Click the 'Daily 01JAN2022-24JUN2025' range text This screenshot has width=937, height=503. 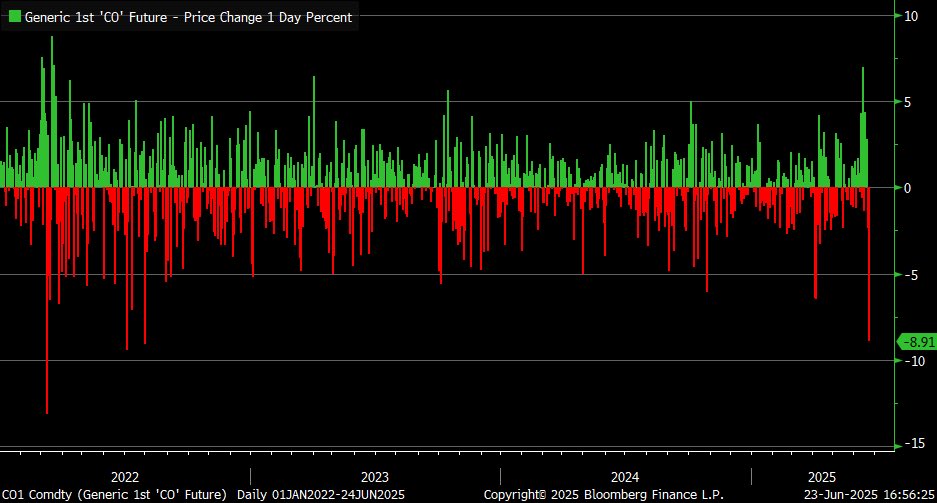pyautogui.click(x=321, y=495)
